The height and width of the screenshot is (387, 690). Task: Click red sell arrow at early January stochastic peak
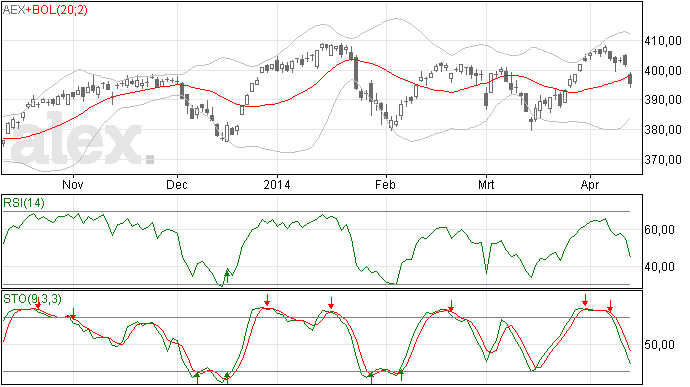[267, 300]
